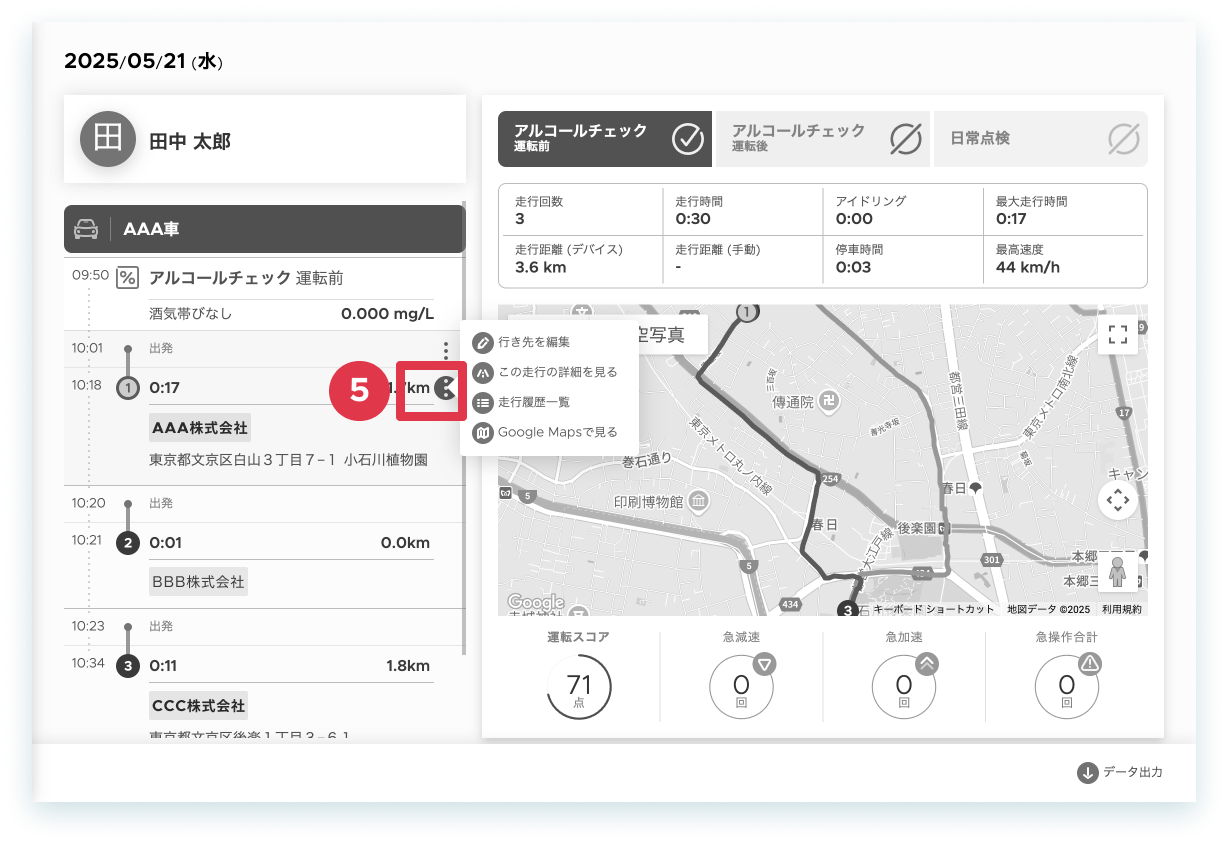Viewport: 1228px width, 844px height.
Task: Click the 走行回数 value 3
Action: pyautogui.click(x=520, y=219)
